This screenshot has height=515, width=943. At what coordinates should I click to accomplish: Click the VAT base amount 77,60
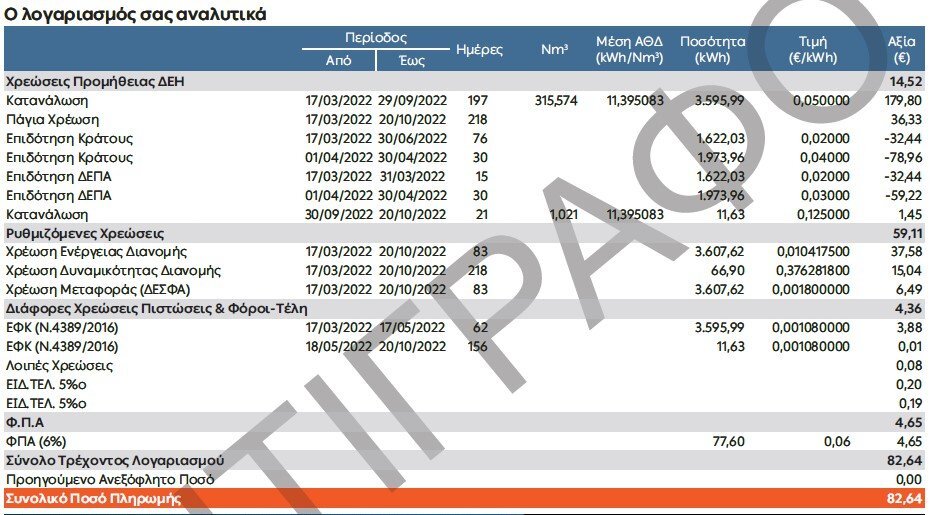(x=728, y=442)
